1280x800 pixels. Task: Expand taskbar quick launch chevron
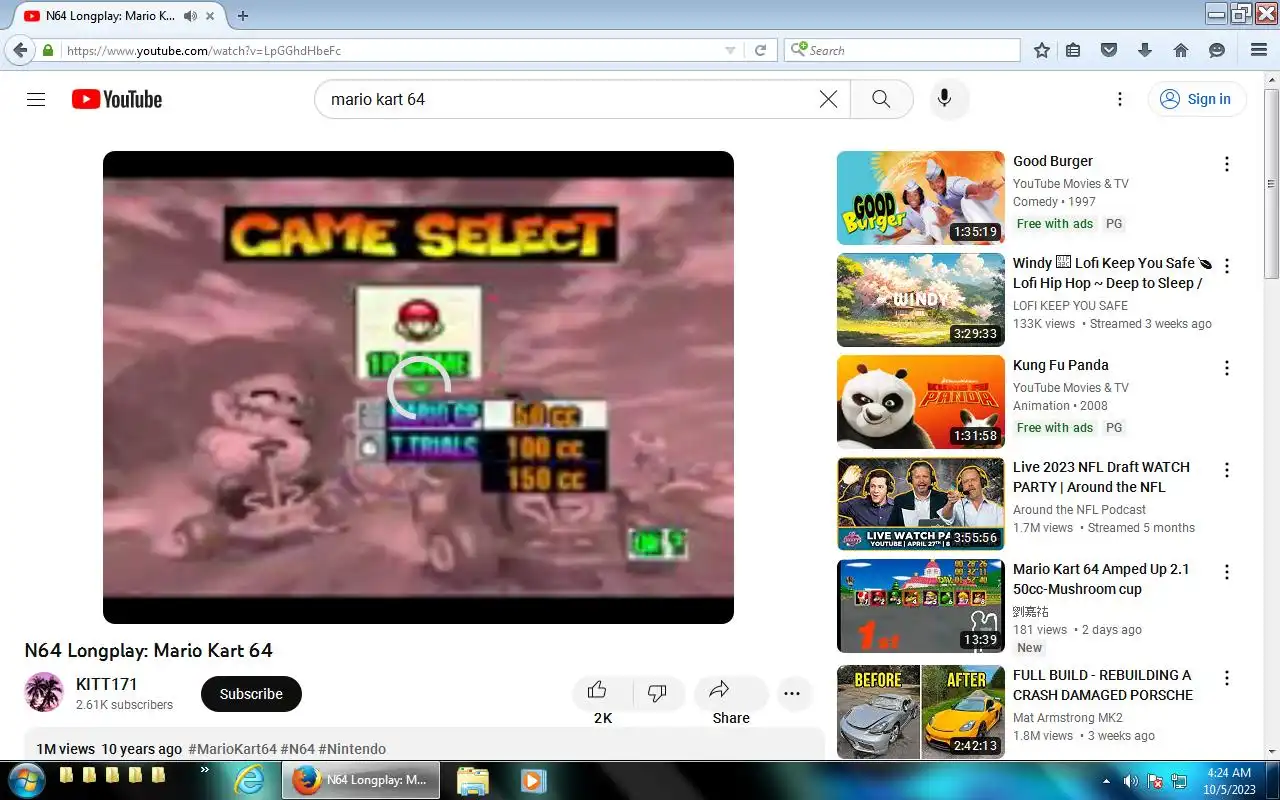click(x=205, y=770)
